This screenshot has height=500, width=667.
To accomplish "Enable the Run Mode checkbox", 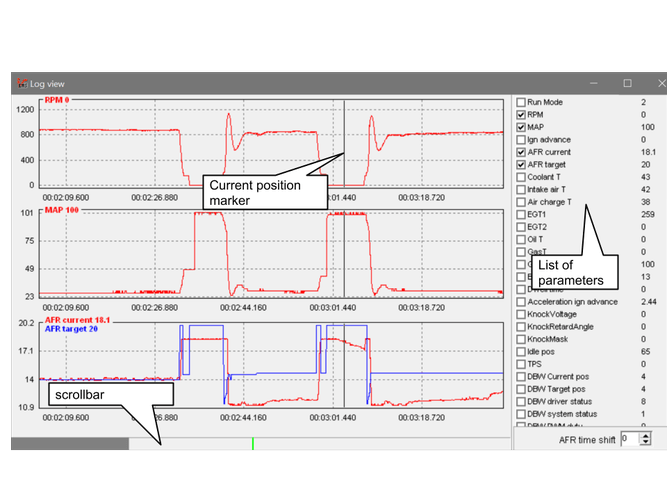I will 520,102.
